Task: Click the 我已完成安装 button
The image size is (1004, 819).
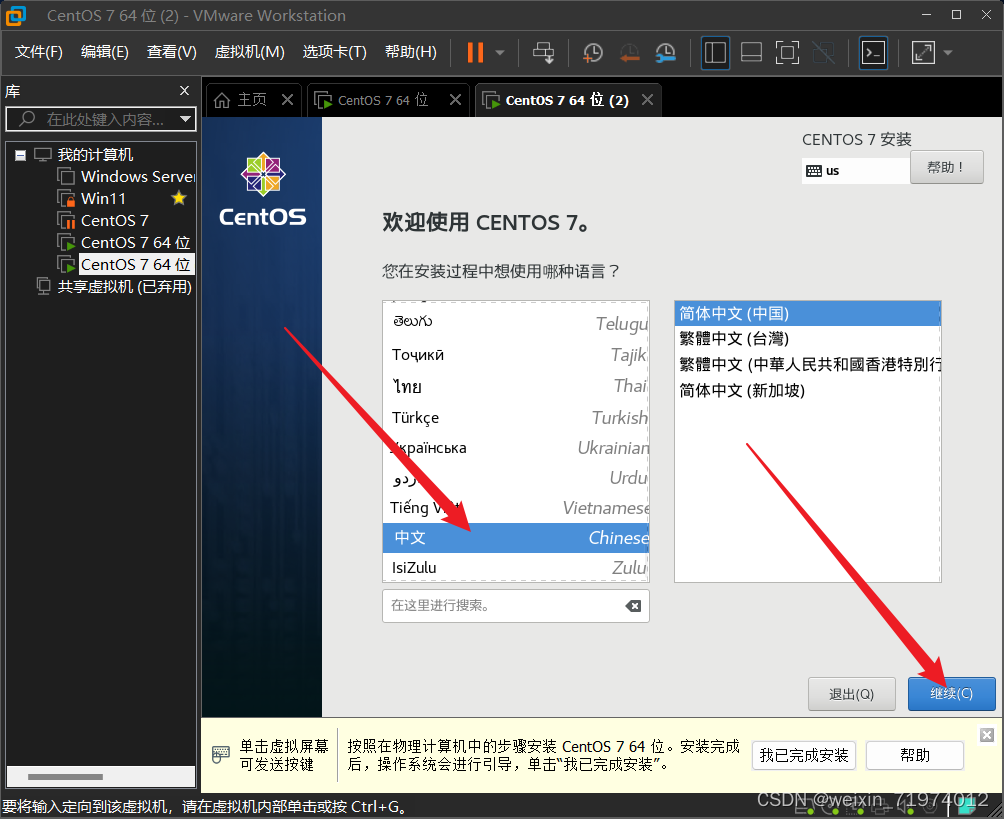Action: tap(804, 756)
